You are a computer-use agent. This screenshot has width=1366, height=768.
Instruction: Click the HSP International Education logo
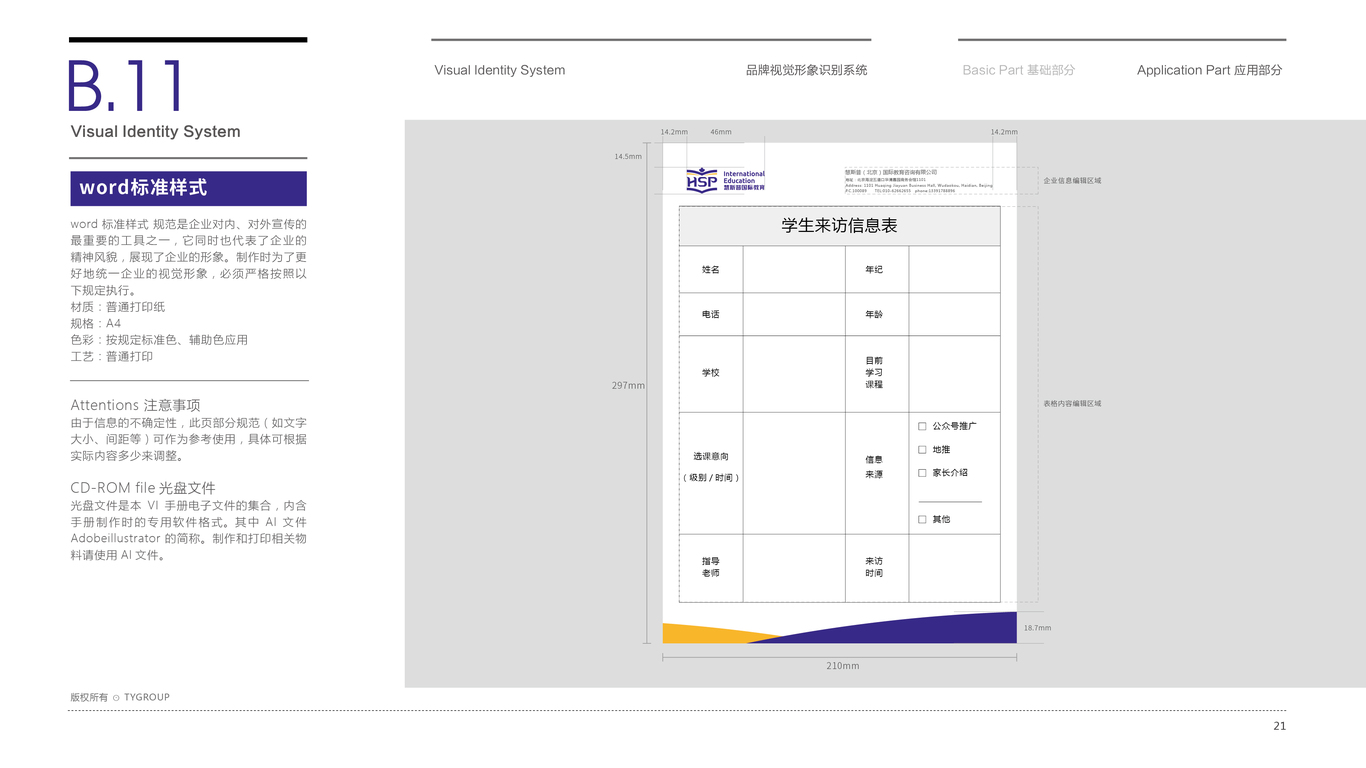725,180
